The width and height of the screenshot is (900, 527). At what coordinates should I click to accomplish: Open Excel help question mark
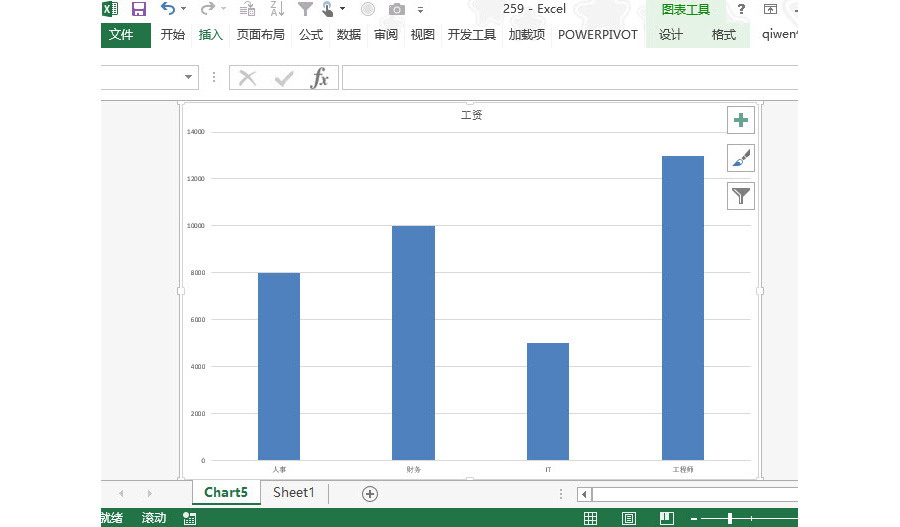[x=741, y=9]
